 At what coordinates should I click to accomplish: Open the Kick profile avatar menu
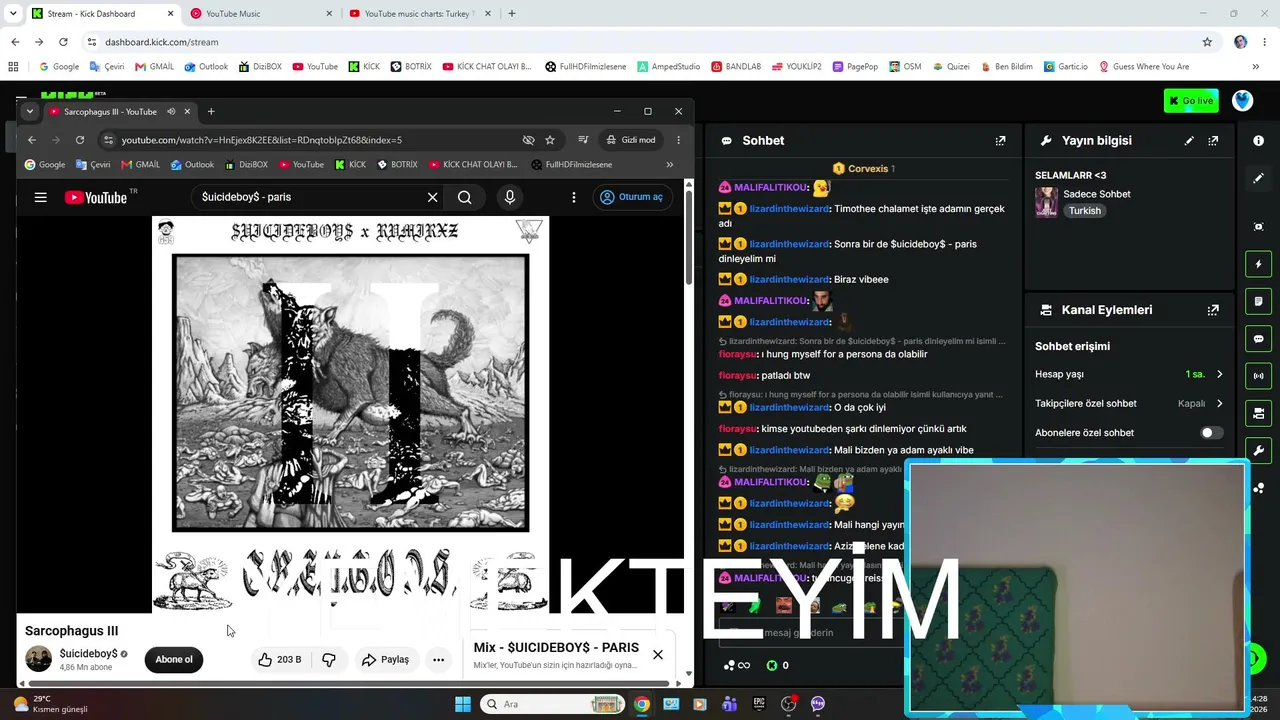[1242, 100]
